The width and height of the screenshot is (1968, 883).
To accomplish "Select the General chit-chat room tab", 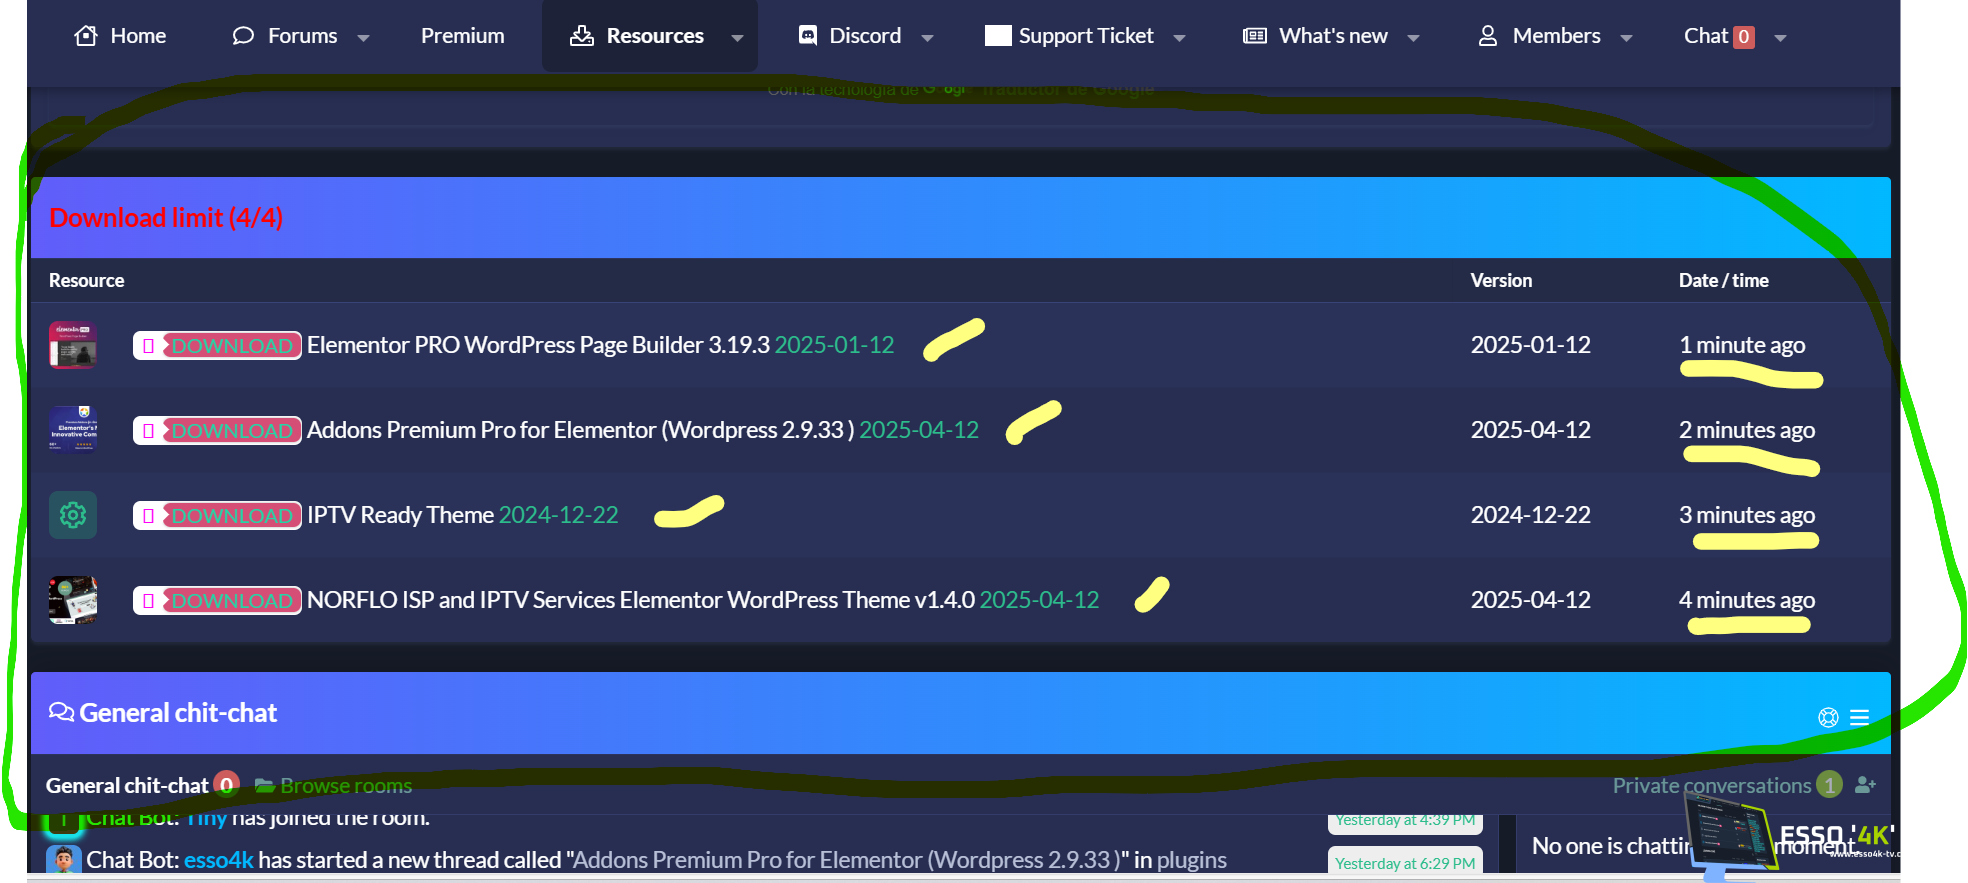I will pos(127,785).
